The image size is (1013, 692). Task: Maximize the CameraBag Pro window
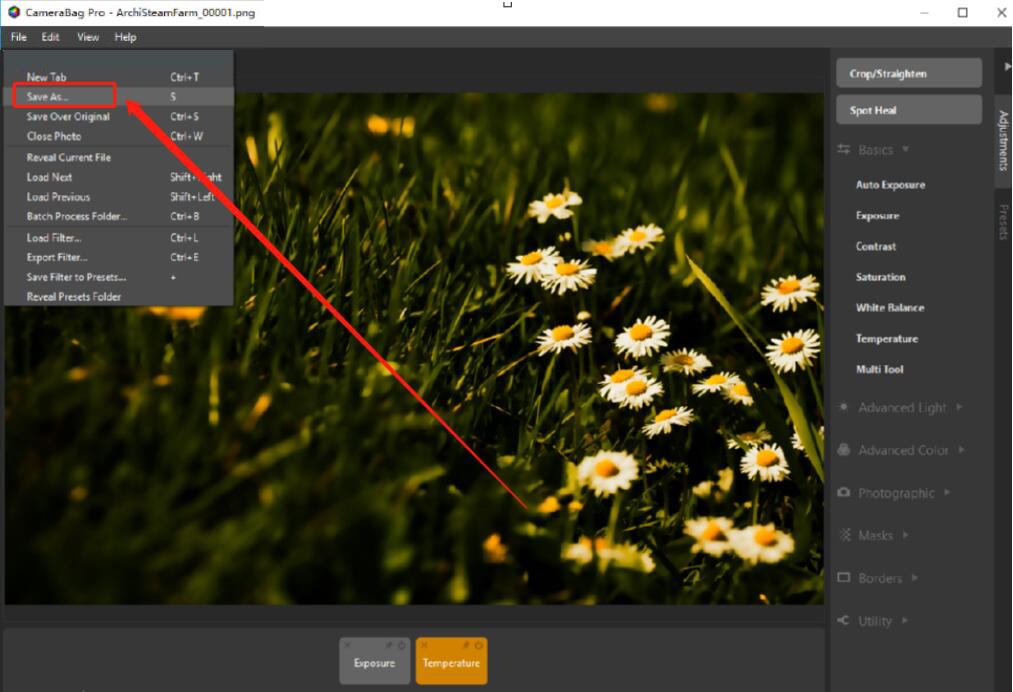963,12
